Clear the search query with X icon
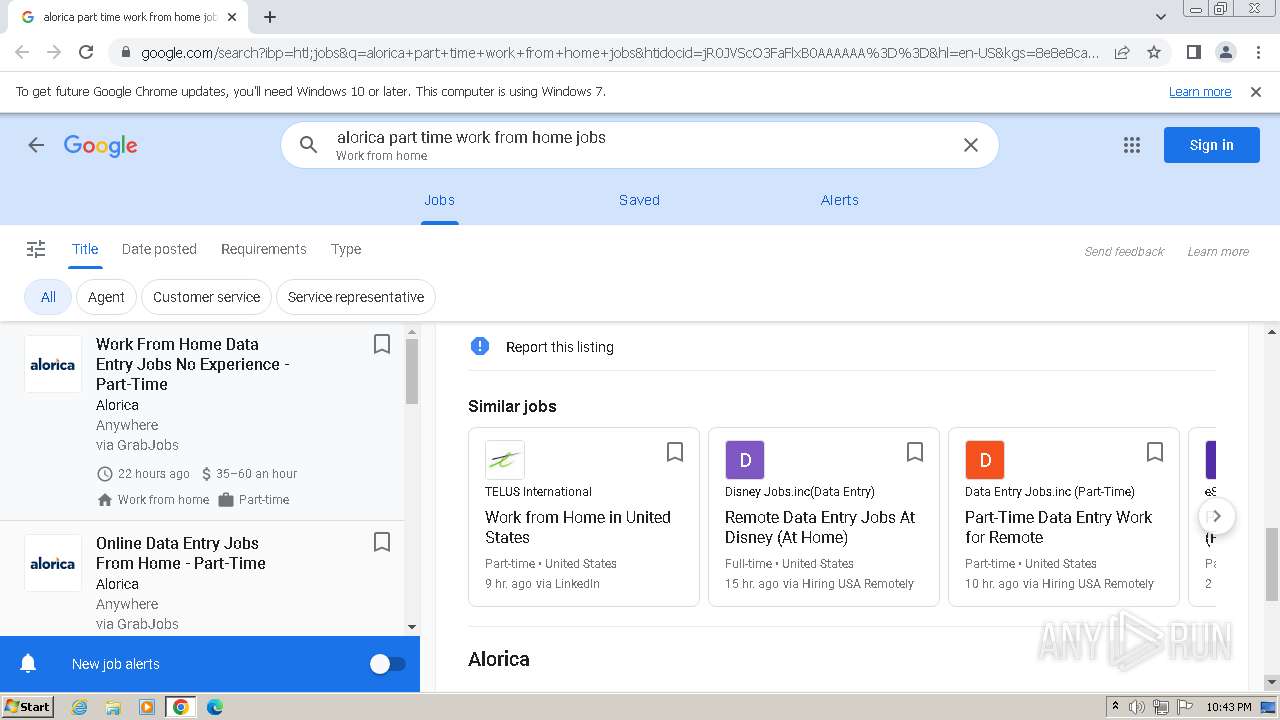This screenshot has height=720, width=1280. click(x=970, y=145)
